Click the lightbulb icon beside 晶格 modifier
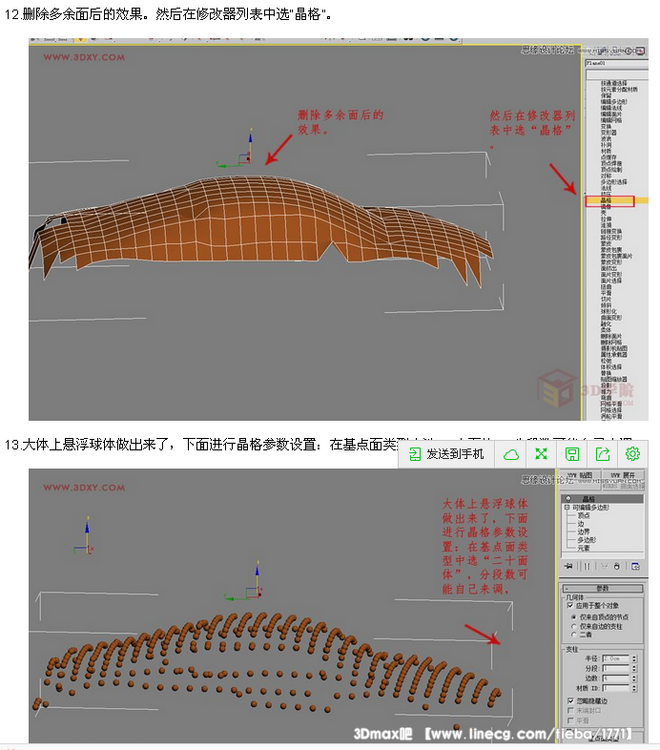Image resolution: width=660 pixels, height=750 pixels. click(568, 499)
